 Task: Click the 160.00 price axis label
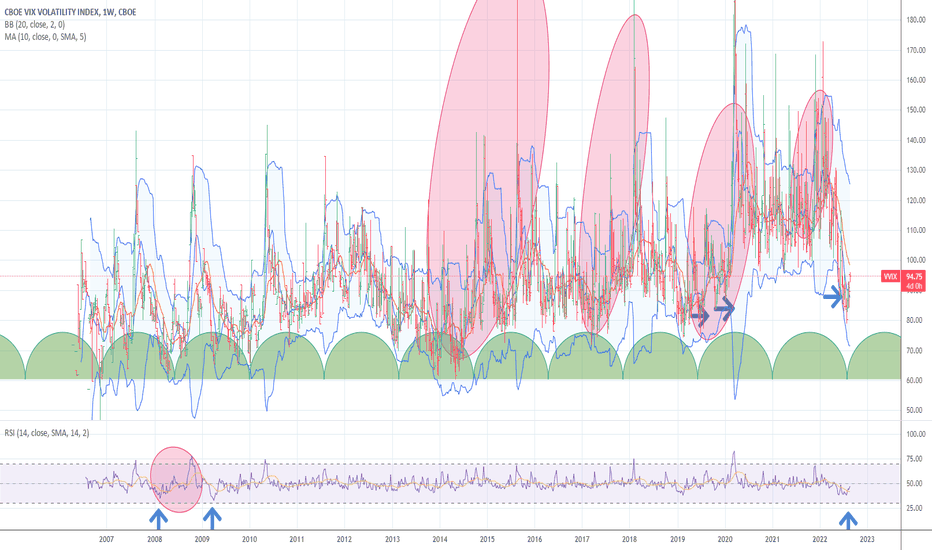pyautogui.click(x=916, y=80)
